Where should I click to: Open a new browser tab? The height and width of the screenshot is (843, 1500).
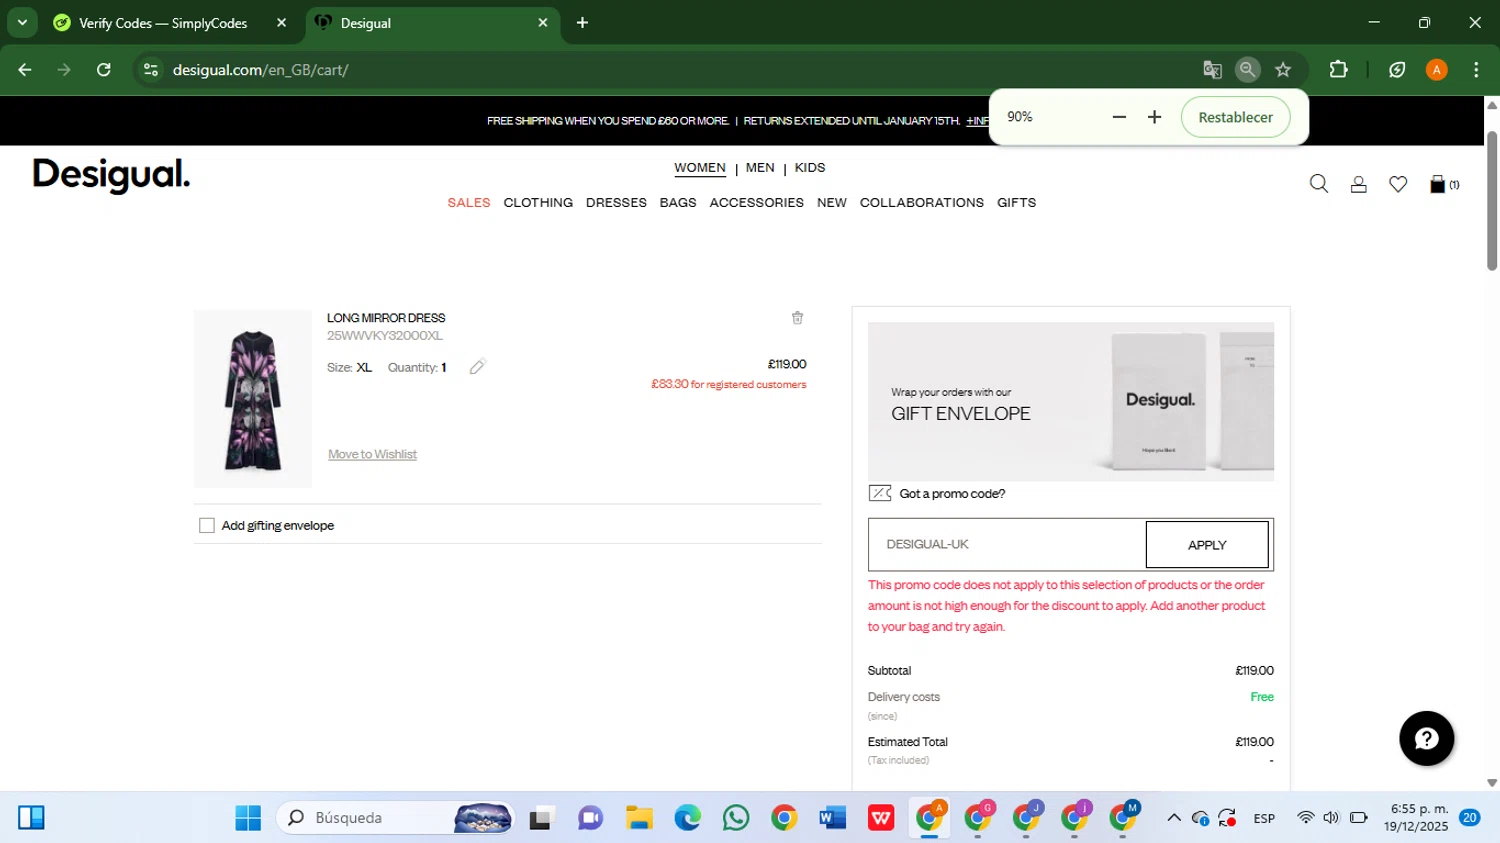[582, 22]
